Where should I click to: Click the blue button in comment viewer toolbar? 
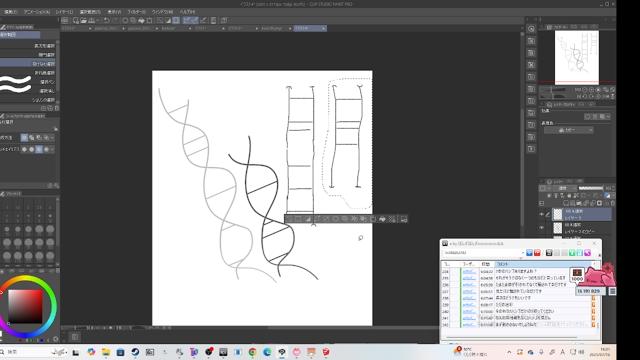coord(529,253)
